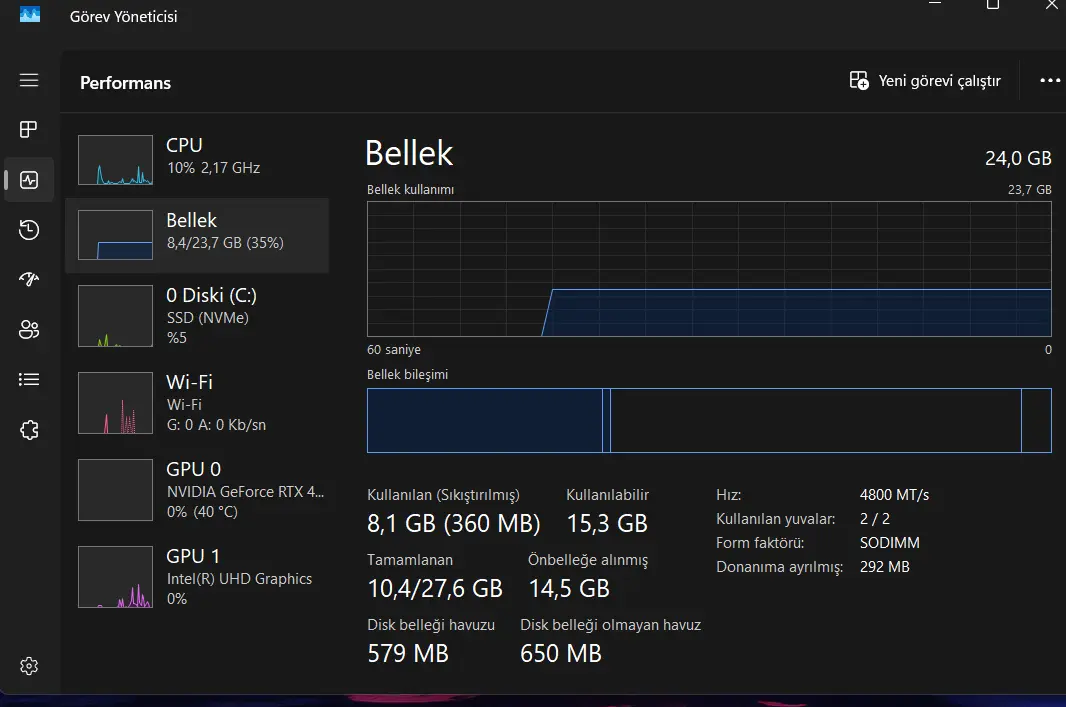Click the Task Manager app icon in title bar
This screenshot has width=1066, height=707.
pyautogui.click(x=30, y=14)
